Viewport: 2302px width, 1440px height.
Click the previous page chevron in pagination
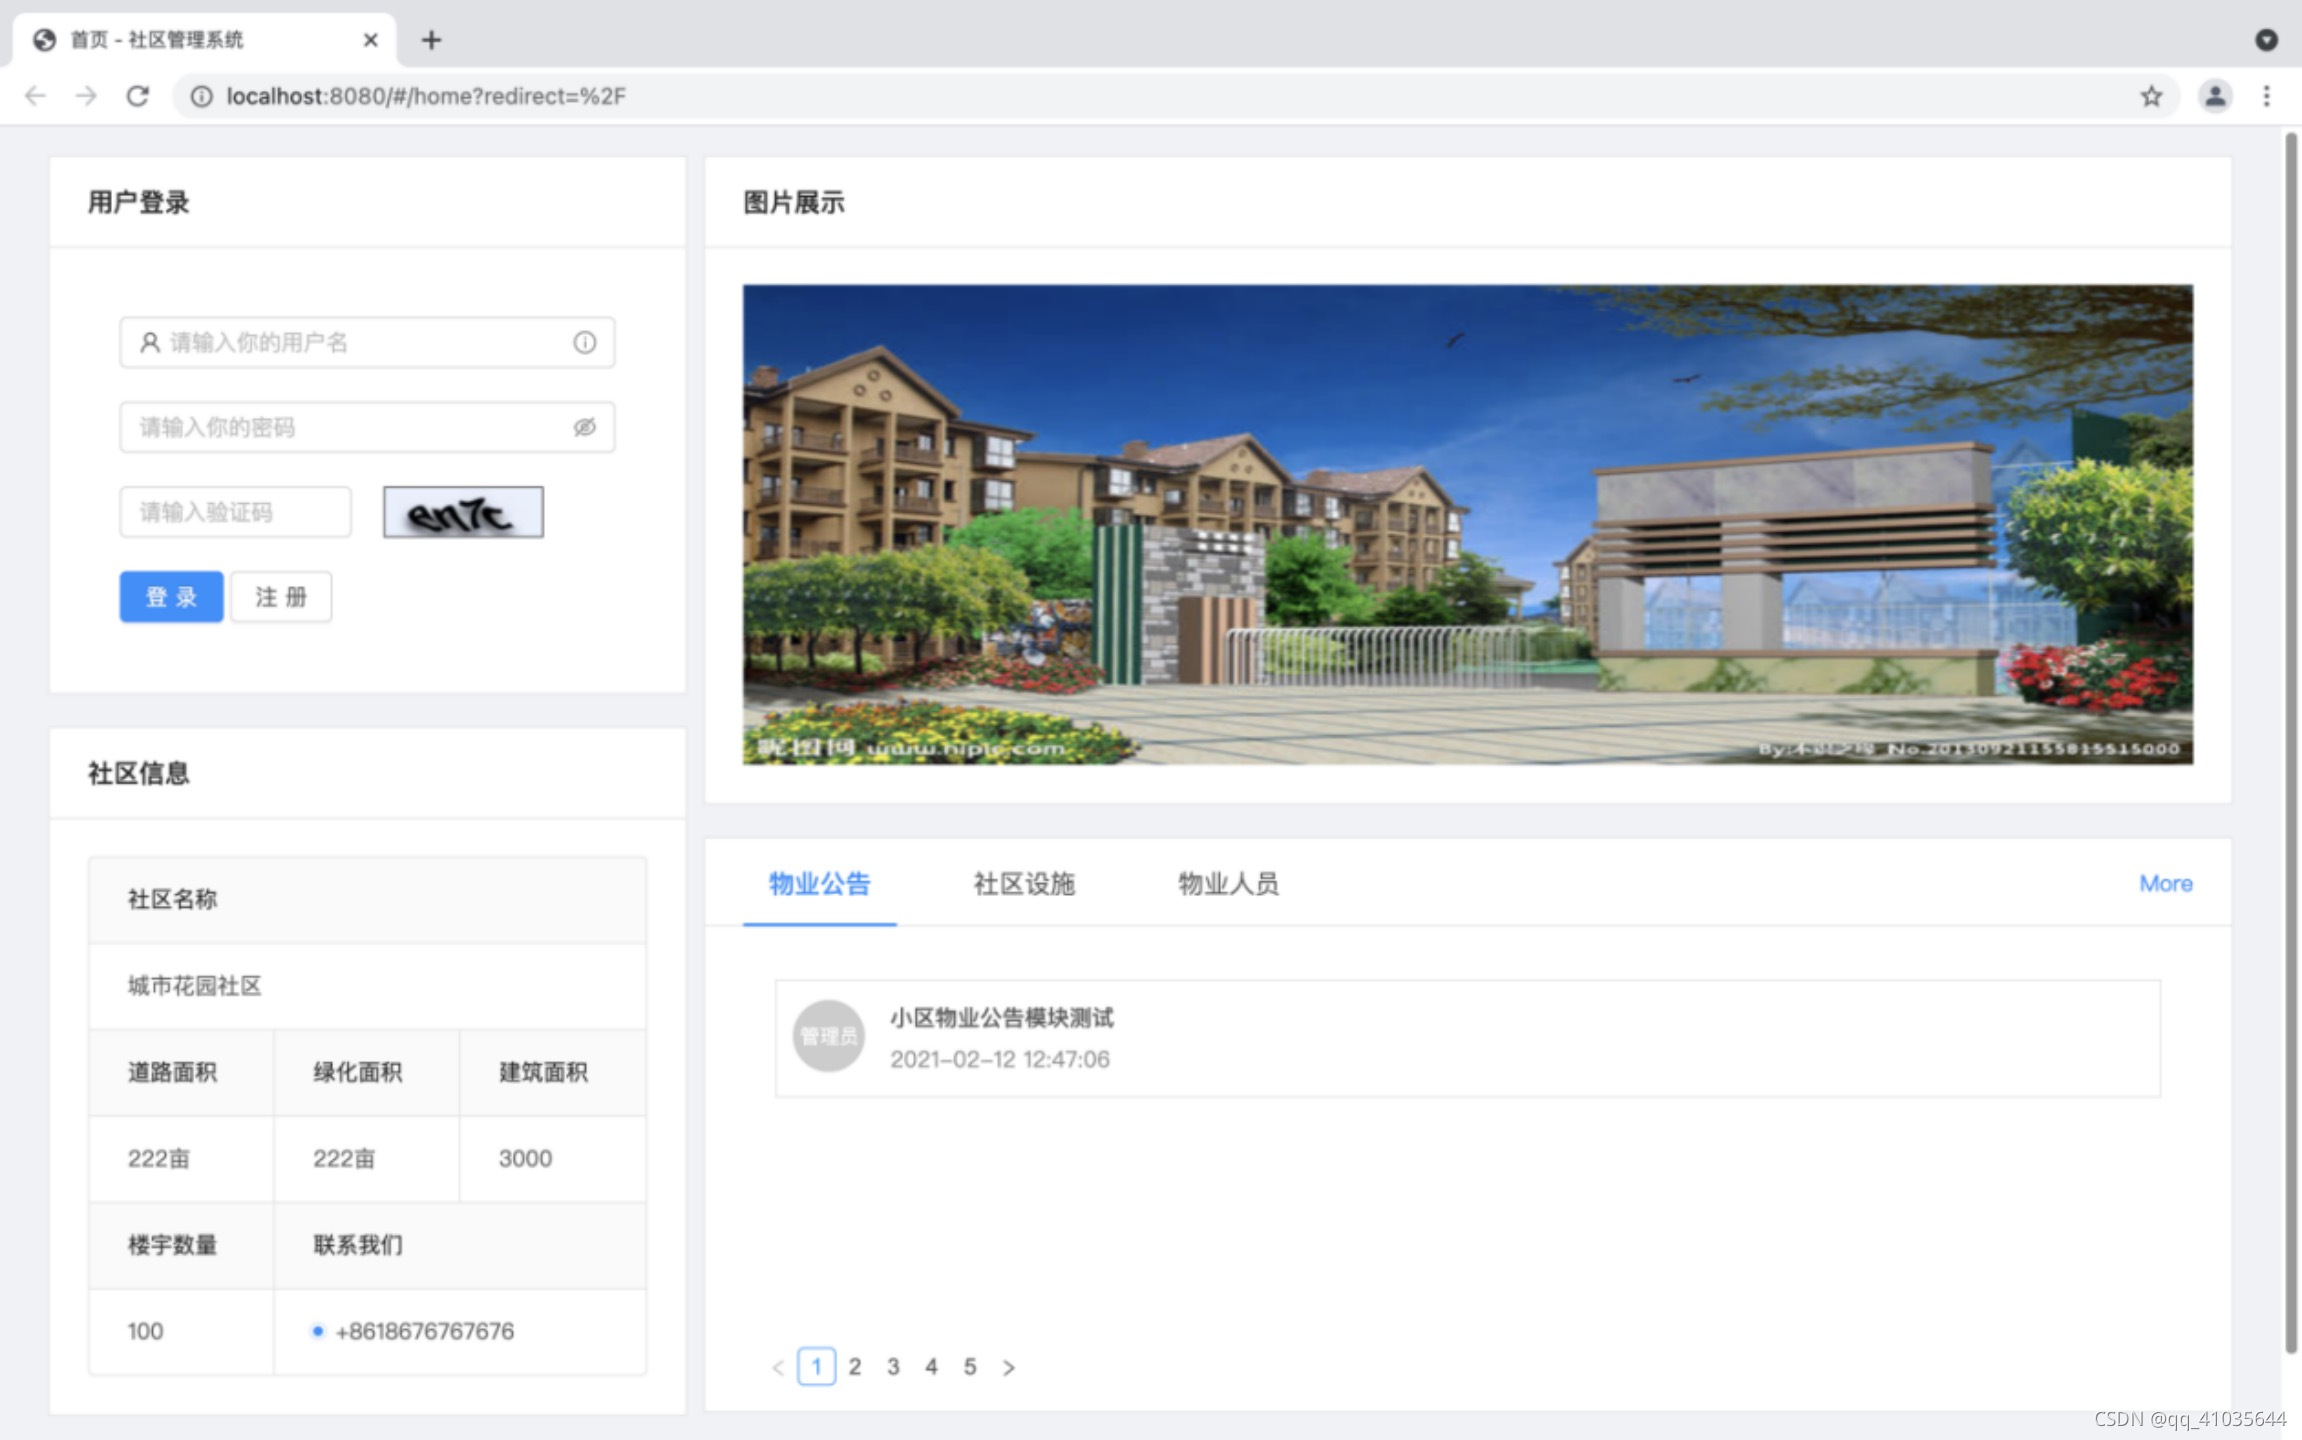click(x=778, y=1367)
